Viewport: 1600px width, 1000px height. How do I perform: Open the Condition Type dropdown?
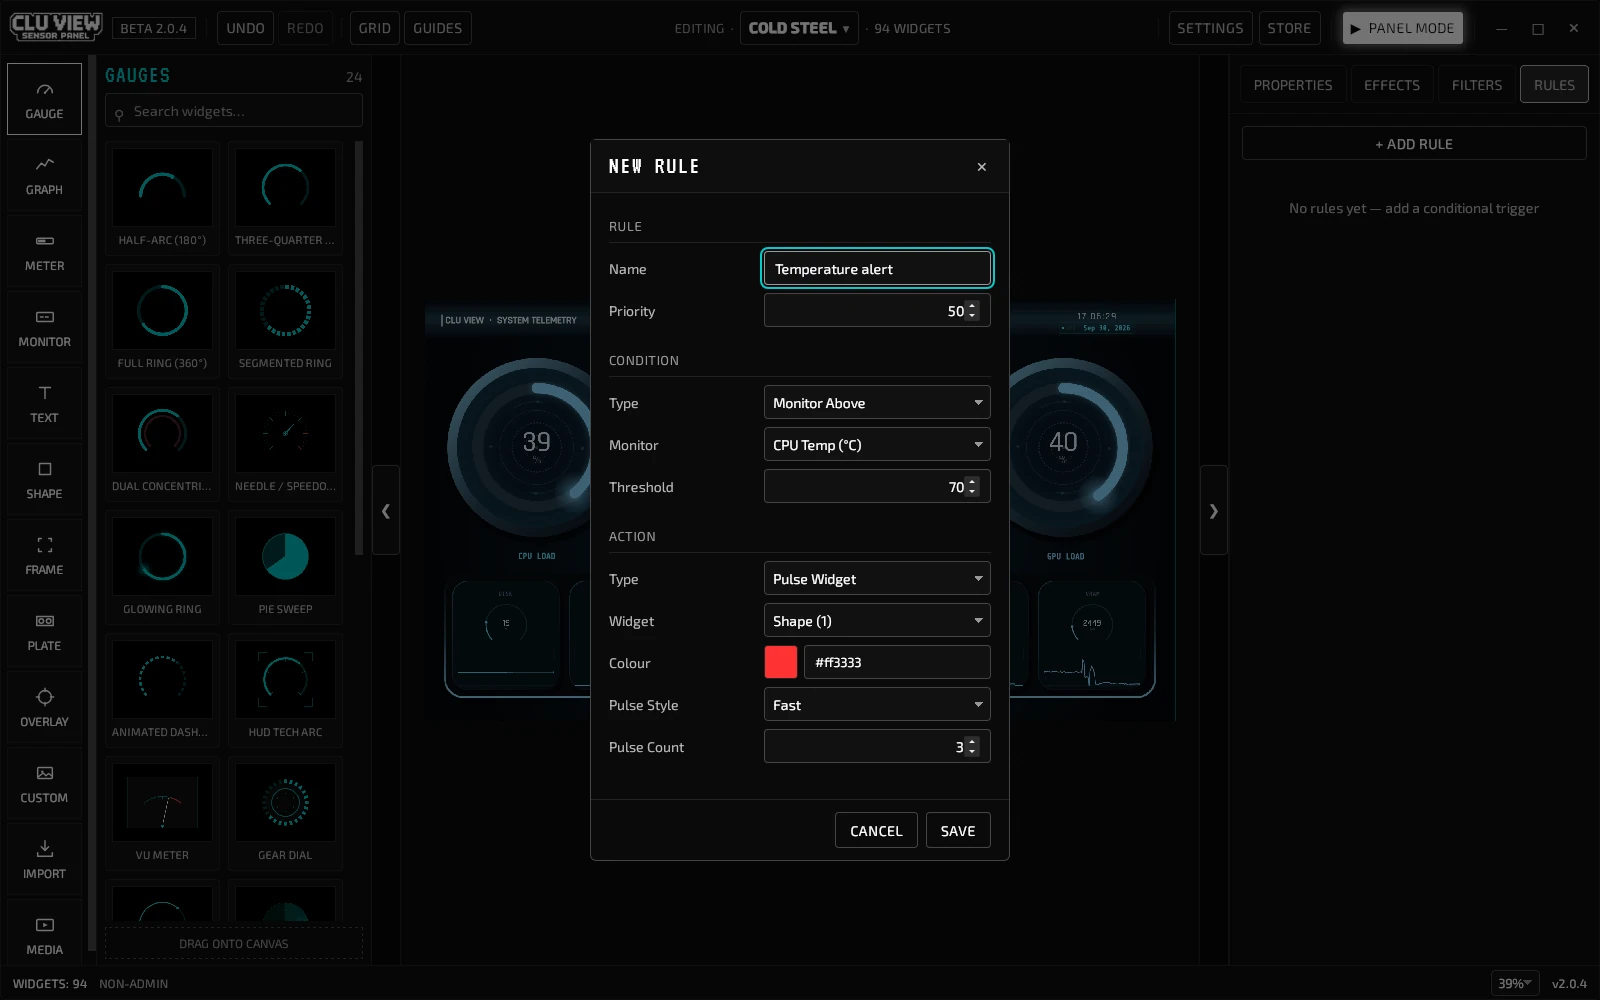[877, 403]
